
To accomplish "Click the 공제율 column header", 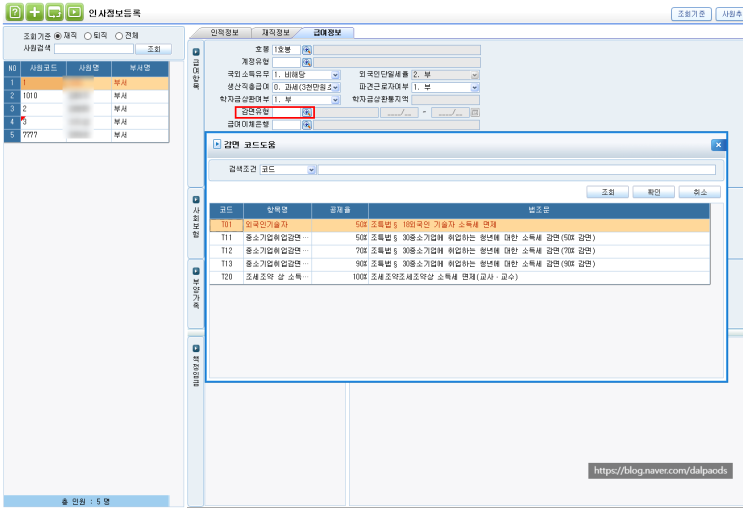I will click(340, 210).
